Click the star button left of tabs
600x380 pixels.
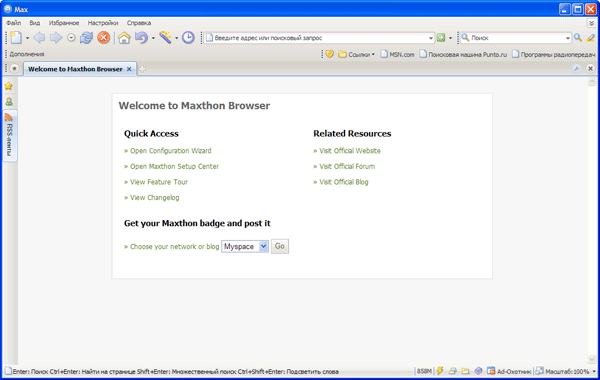(15, 68)
